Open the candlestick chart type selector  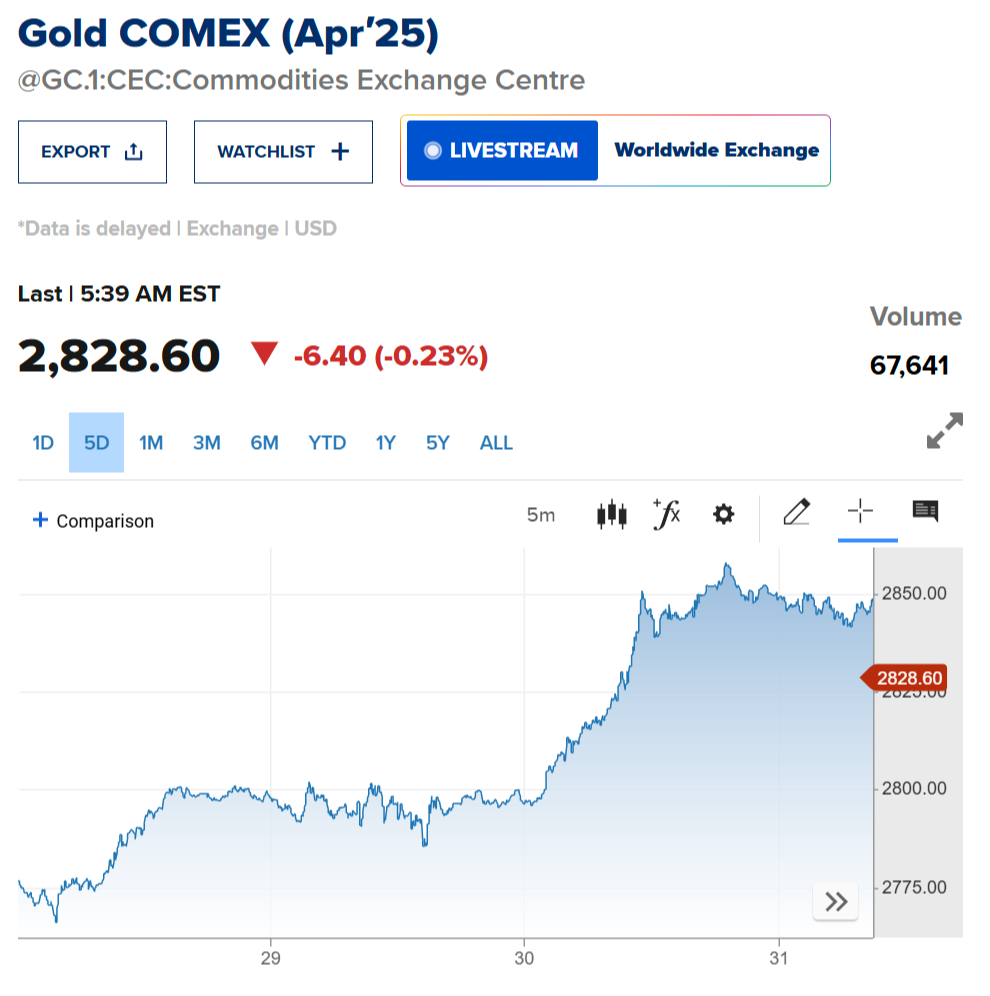tap(611, 515)
